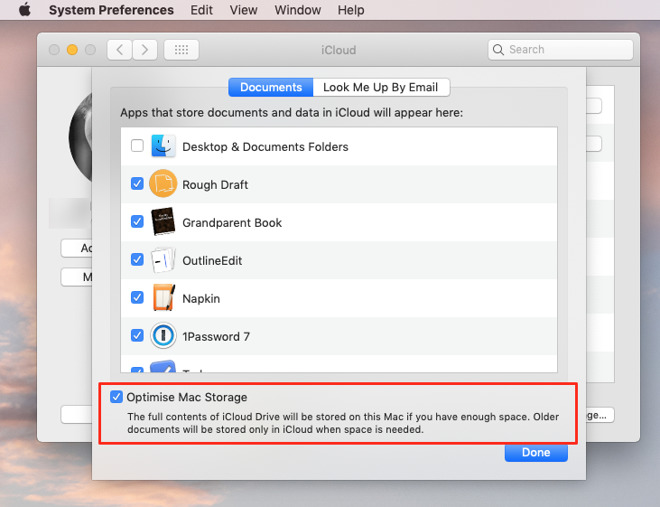Select the Desktop & Documents Folders label
The width and height of the screenshot is (660, 507).
[x=265, y=147]
